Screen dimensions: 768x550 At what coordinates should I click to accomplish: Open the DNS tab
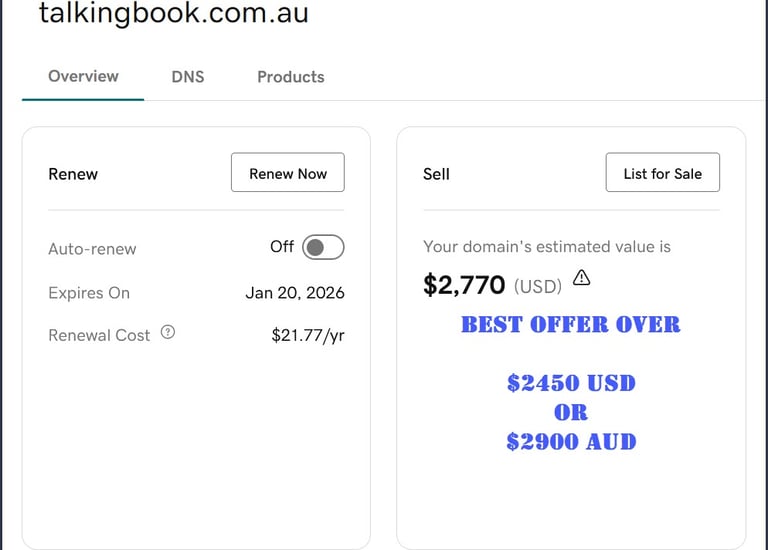(188, 76)
